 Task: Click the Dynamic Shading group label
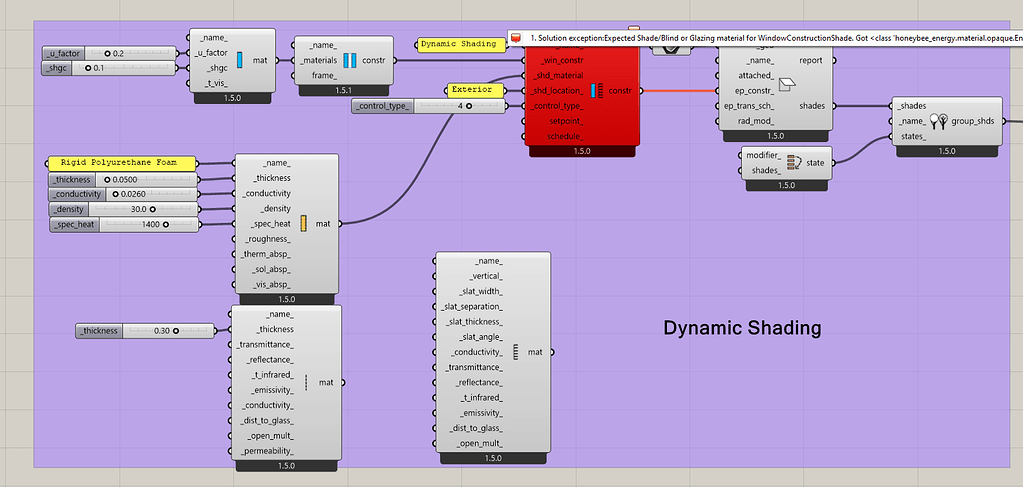(x=742, y=328)
